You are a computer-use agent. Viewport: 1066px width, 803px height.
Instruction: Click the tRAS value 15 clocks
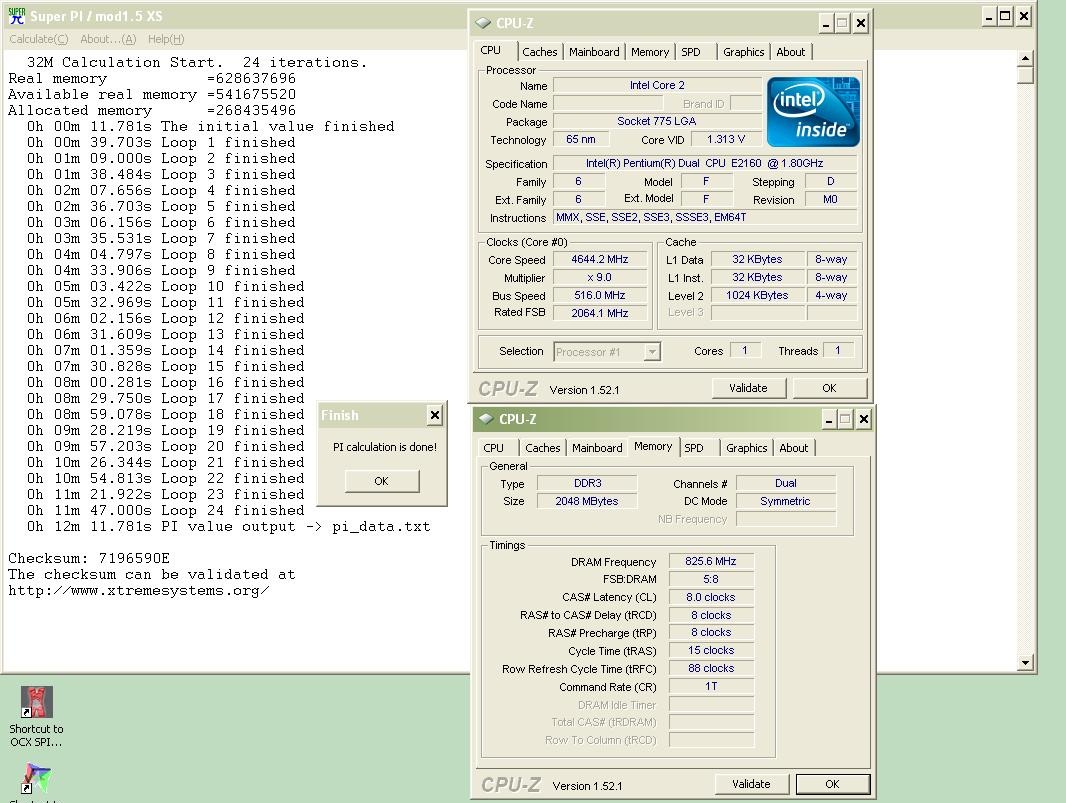pos(711,651)
